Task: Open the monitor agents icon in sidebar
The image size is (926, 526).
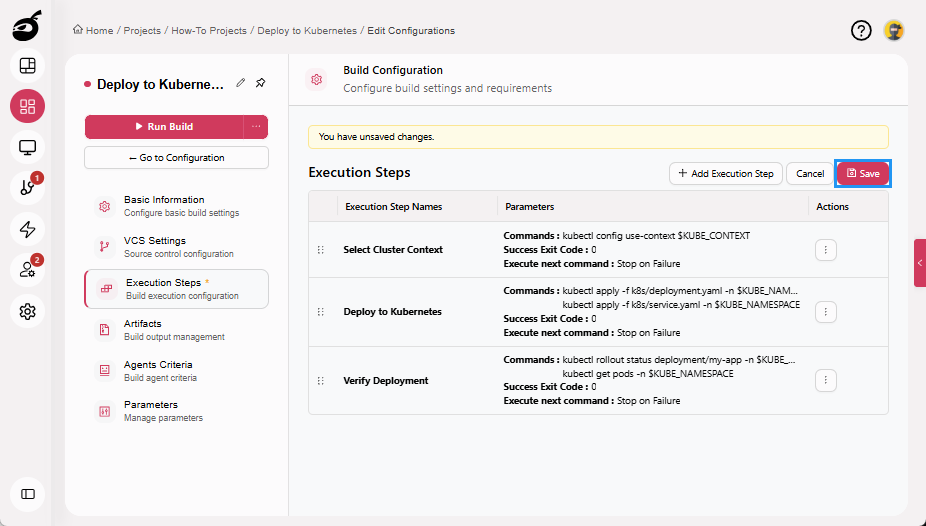Action: click(x=28, y=147)
